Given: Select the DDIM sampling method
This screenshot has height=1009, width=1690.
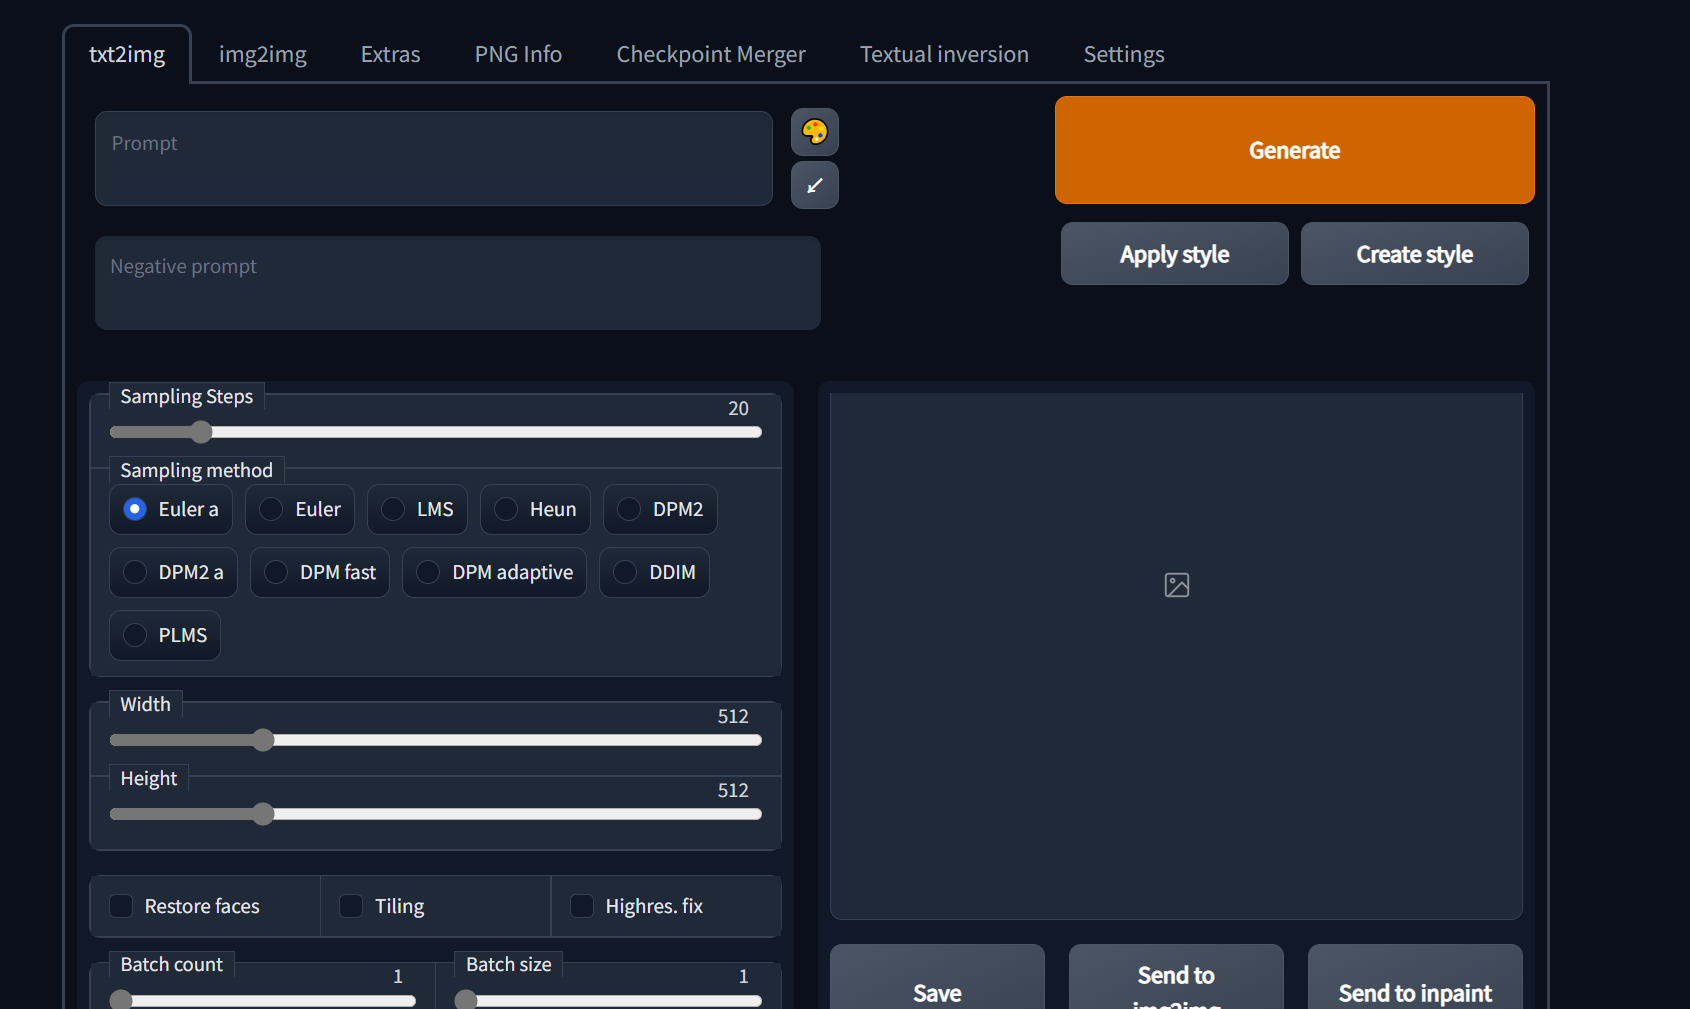Looking at the screenshot, I should (625, 572).
